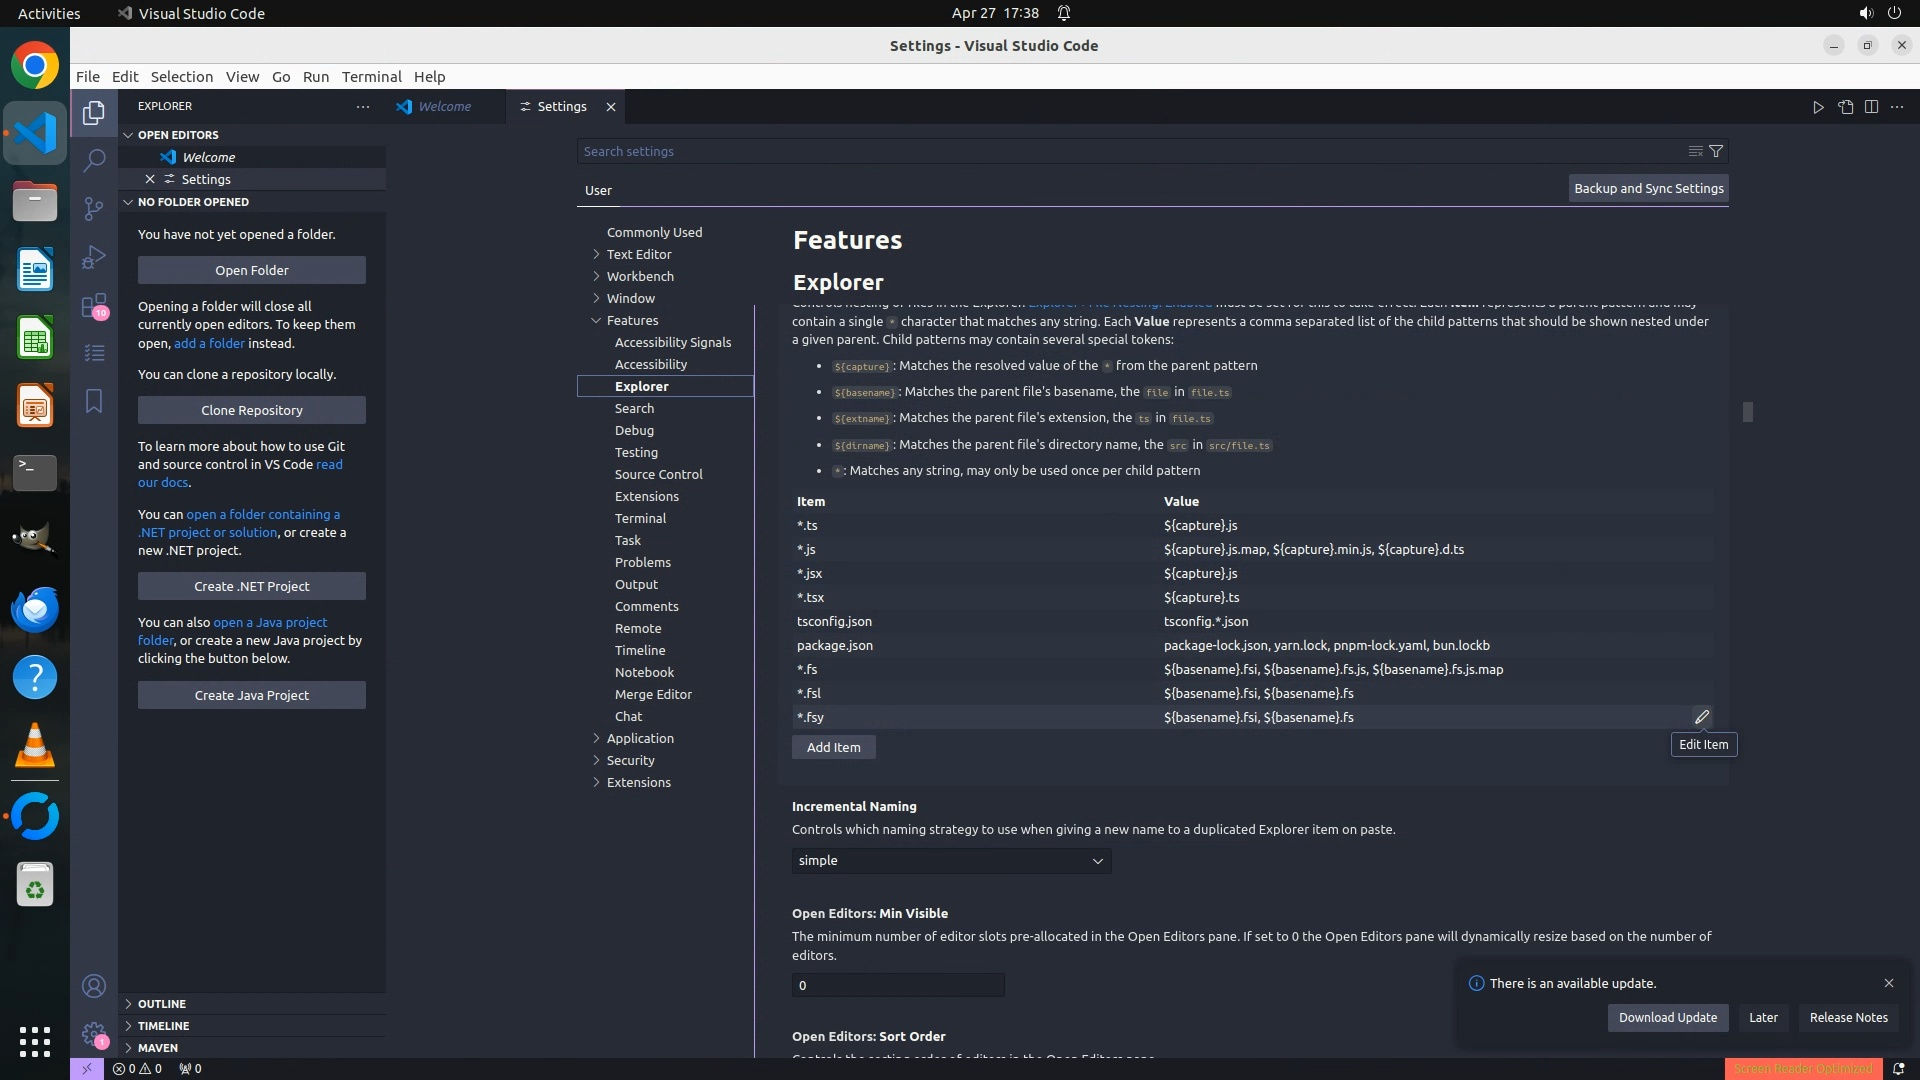The height and width of the screenshot is (1080, 1920).
Task: Open the Accounts icon in activity bar
Action: (94, 986)
